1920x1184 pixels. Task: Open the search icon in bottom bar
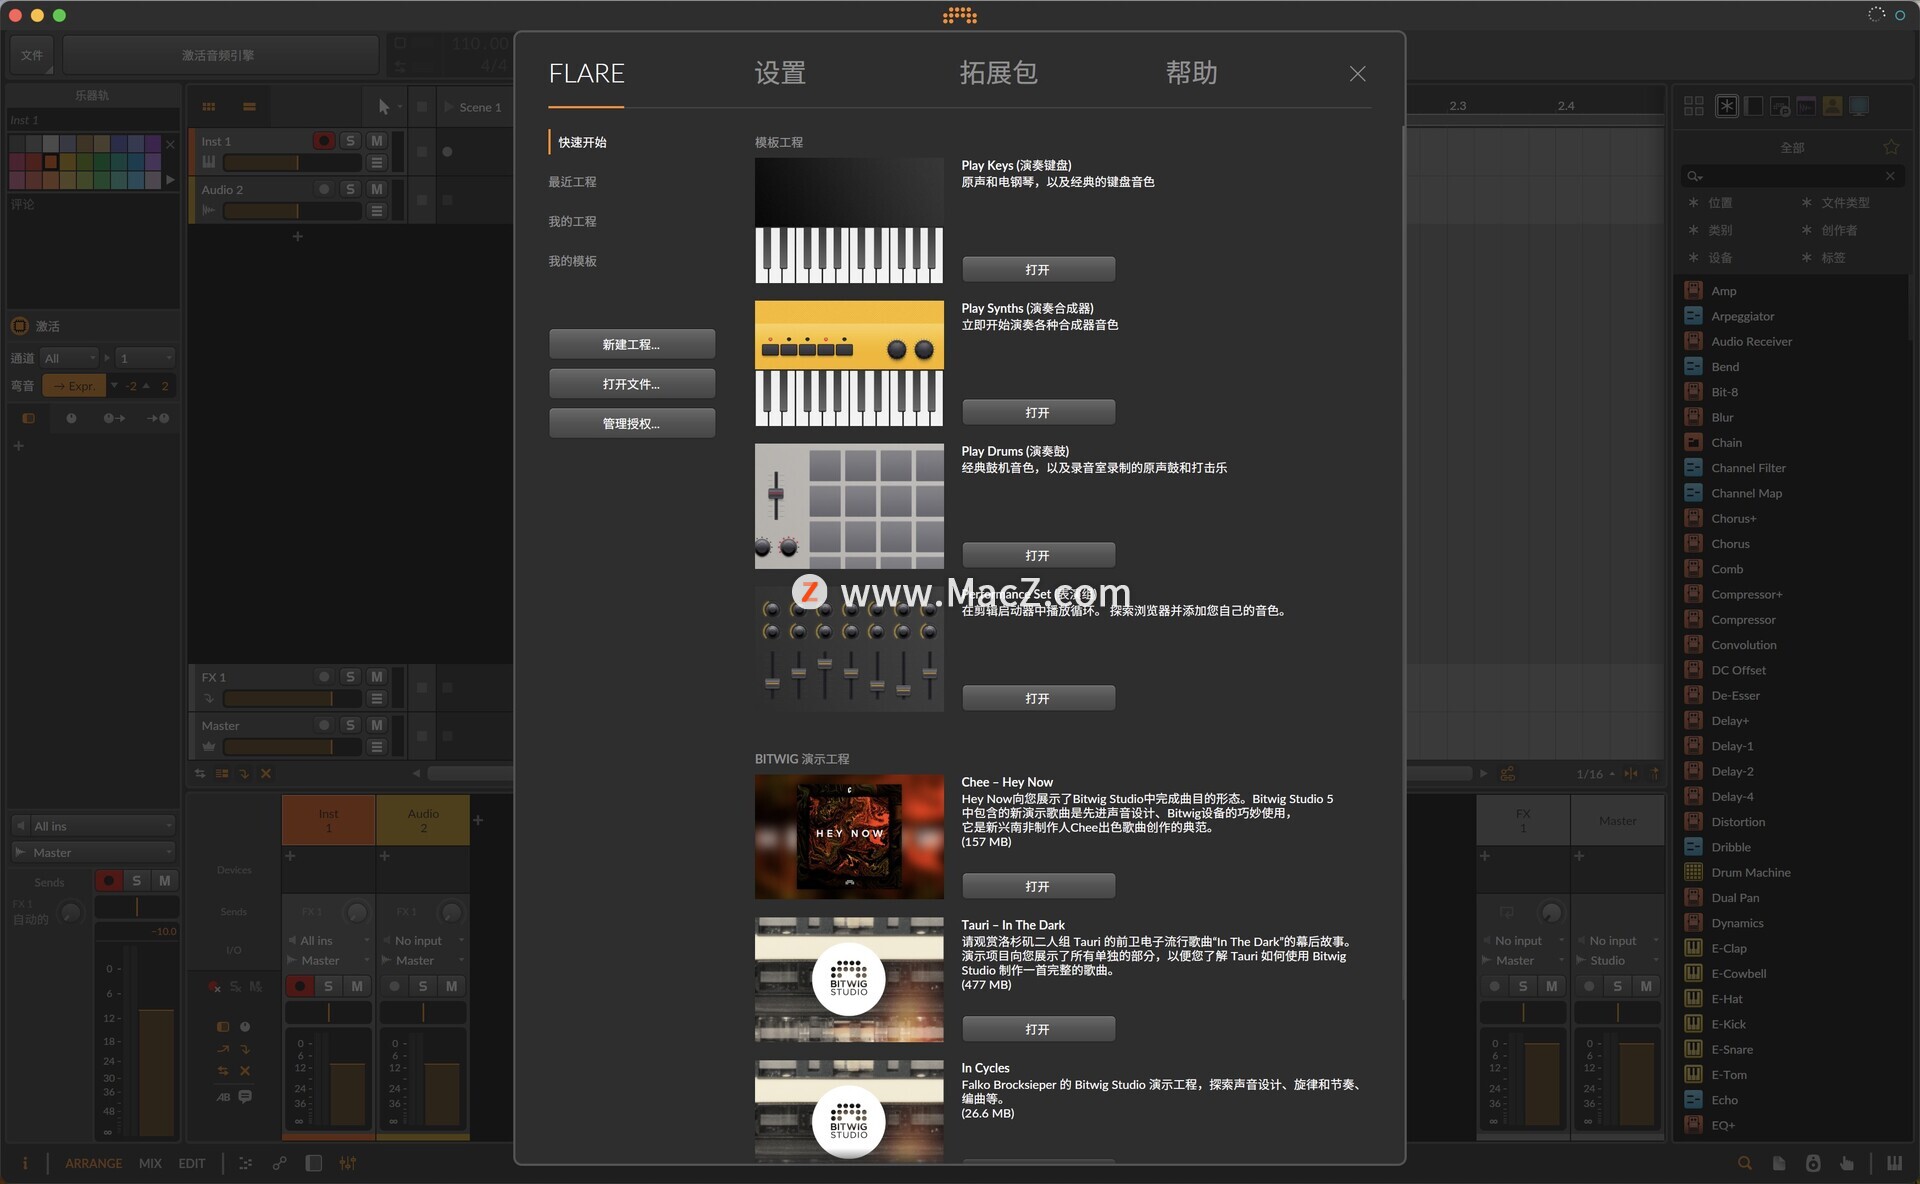point(1744,1163)
